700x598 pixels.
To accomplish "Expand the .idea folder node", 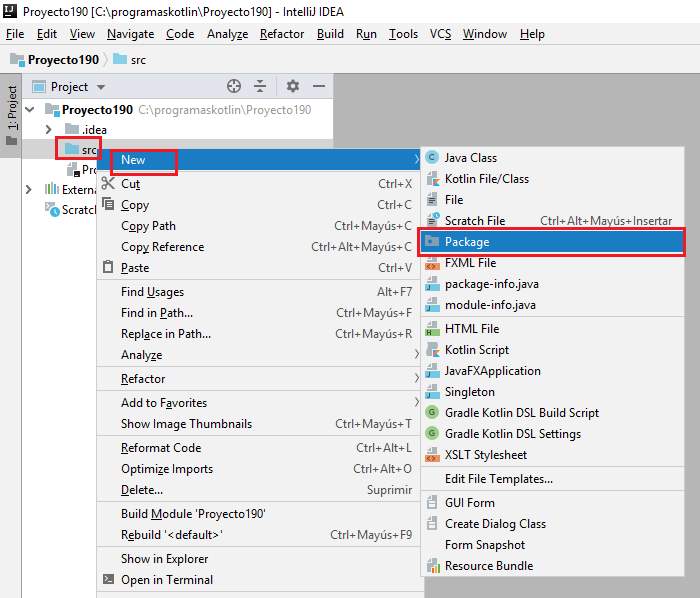I will [48, 129].
